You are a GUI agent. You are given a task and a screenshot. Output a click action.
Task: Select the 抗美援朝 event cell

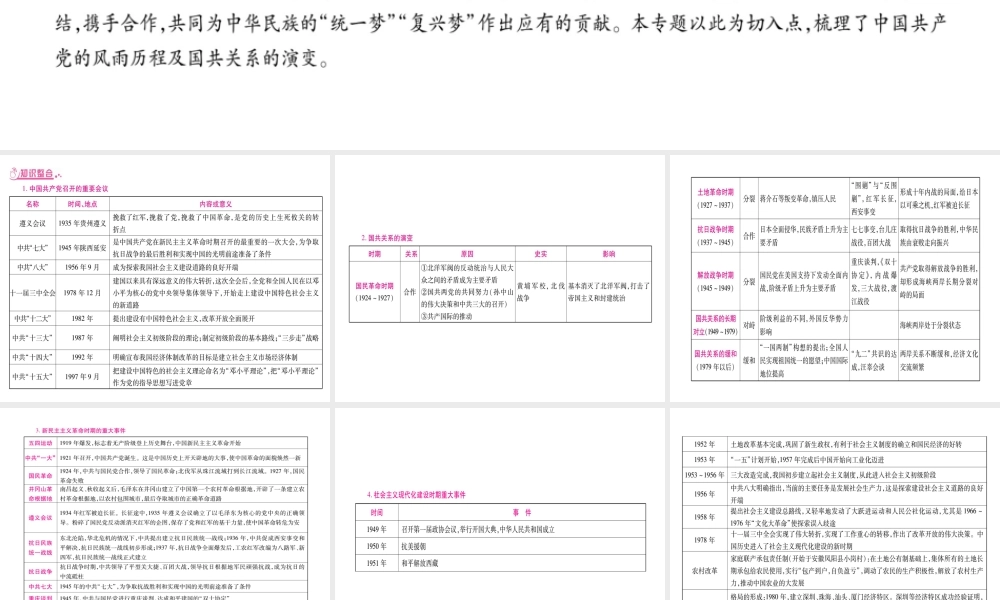pyautogui.click(x=522, y=546)
